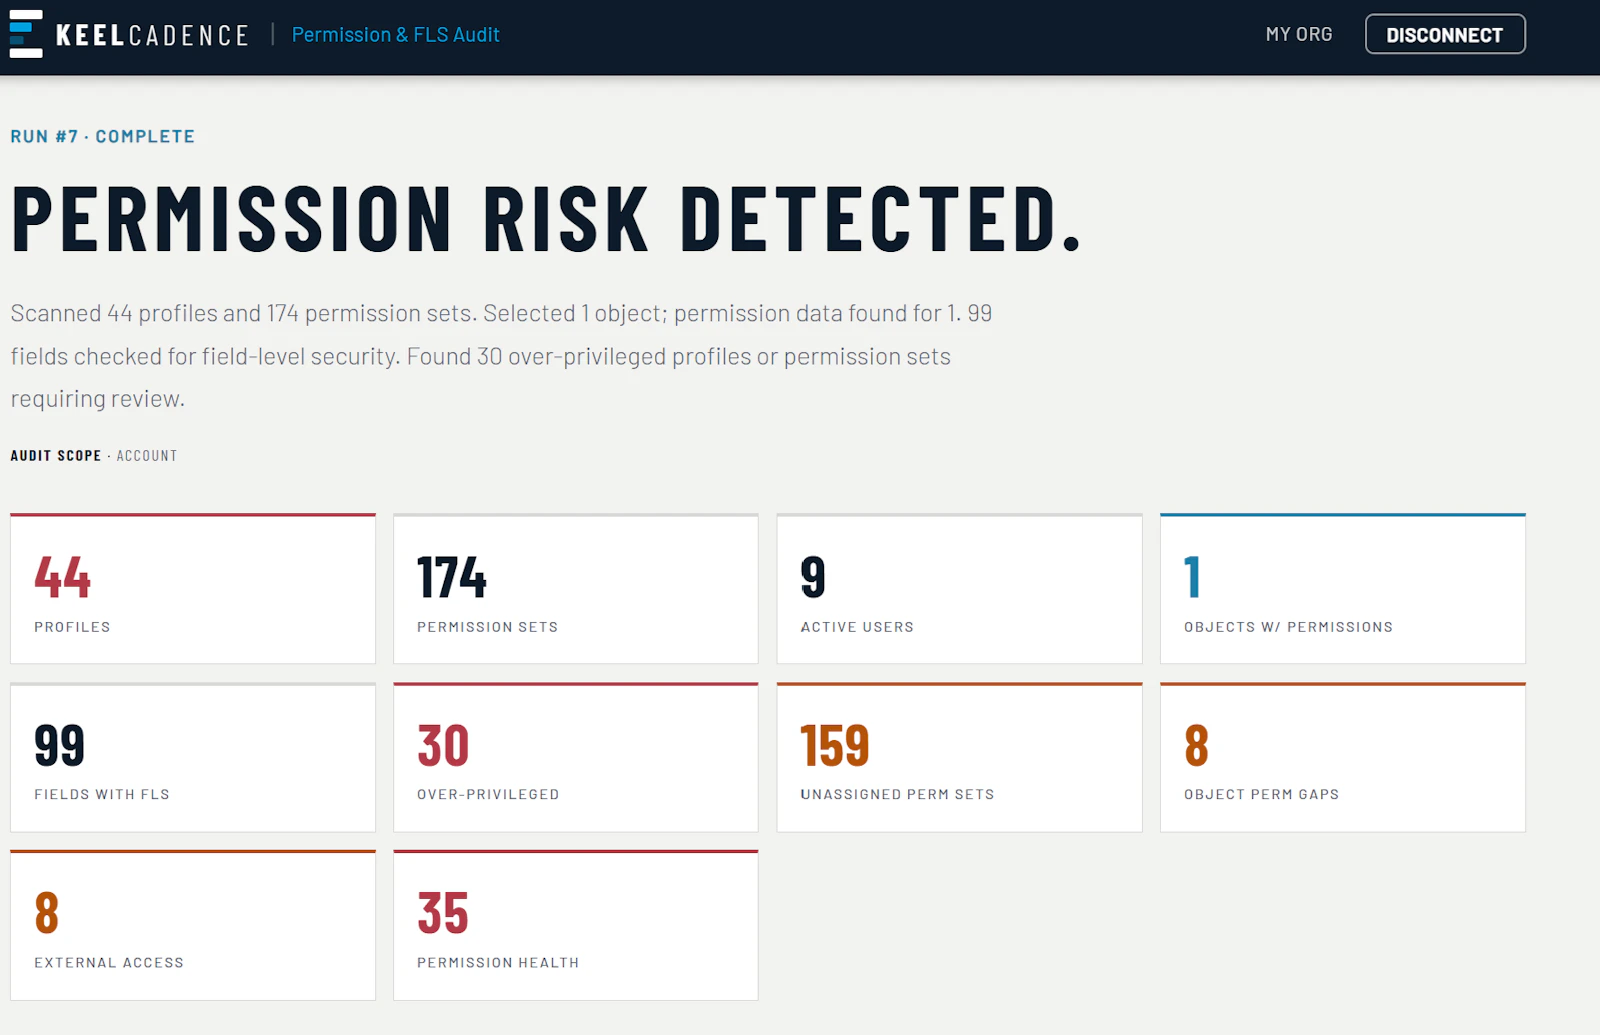
Task: Open the MY ORG menu item
Action: (1299, 35)
